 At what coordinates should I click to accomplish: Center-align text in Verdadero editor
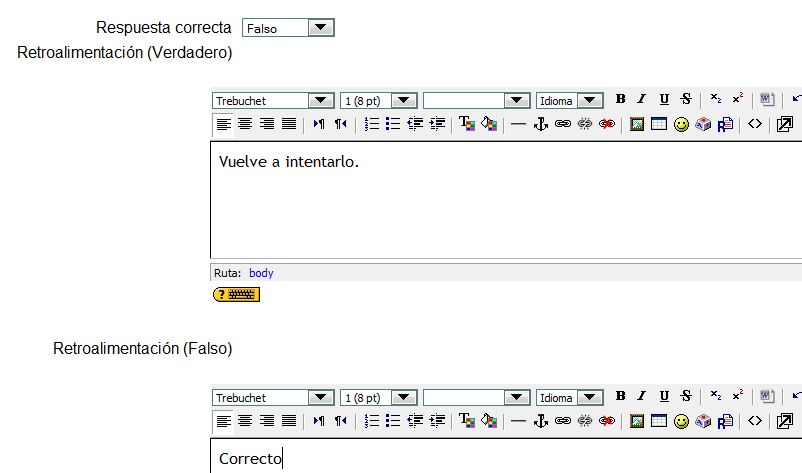[245, 124]
